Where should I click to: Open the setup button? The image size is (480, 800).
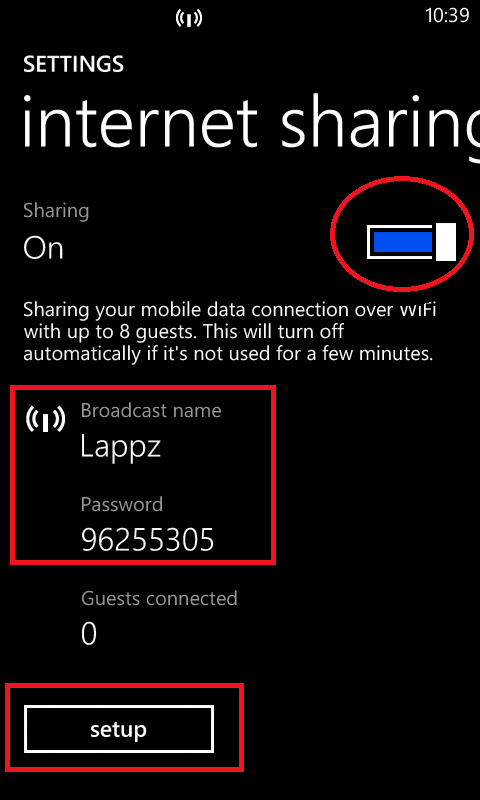click(x=118, y=729)
